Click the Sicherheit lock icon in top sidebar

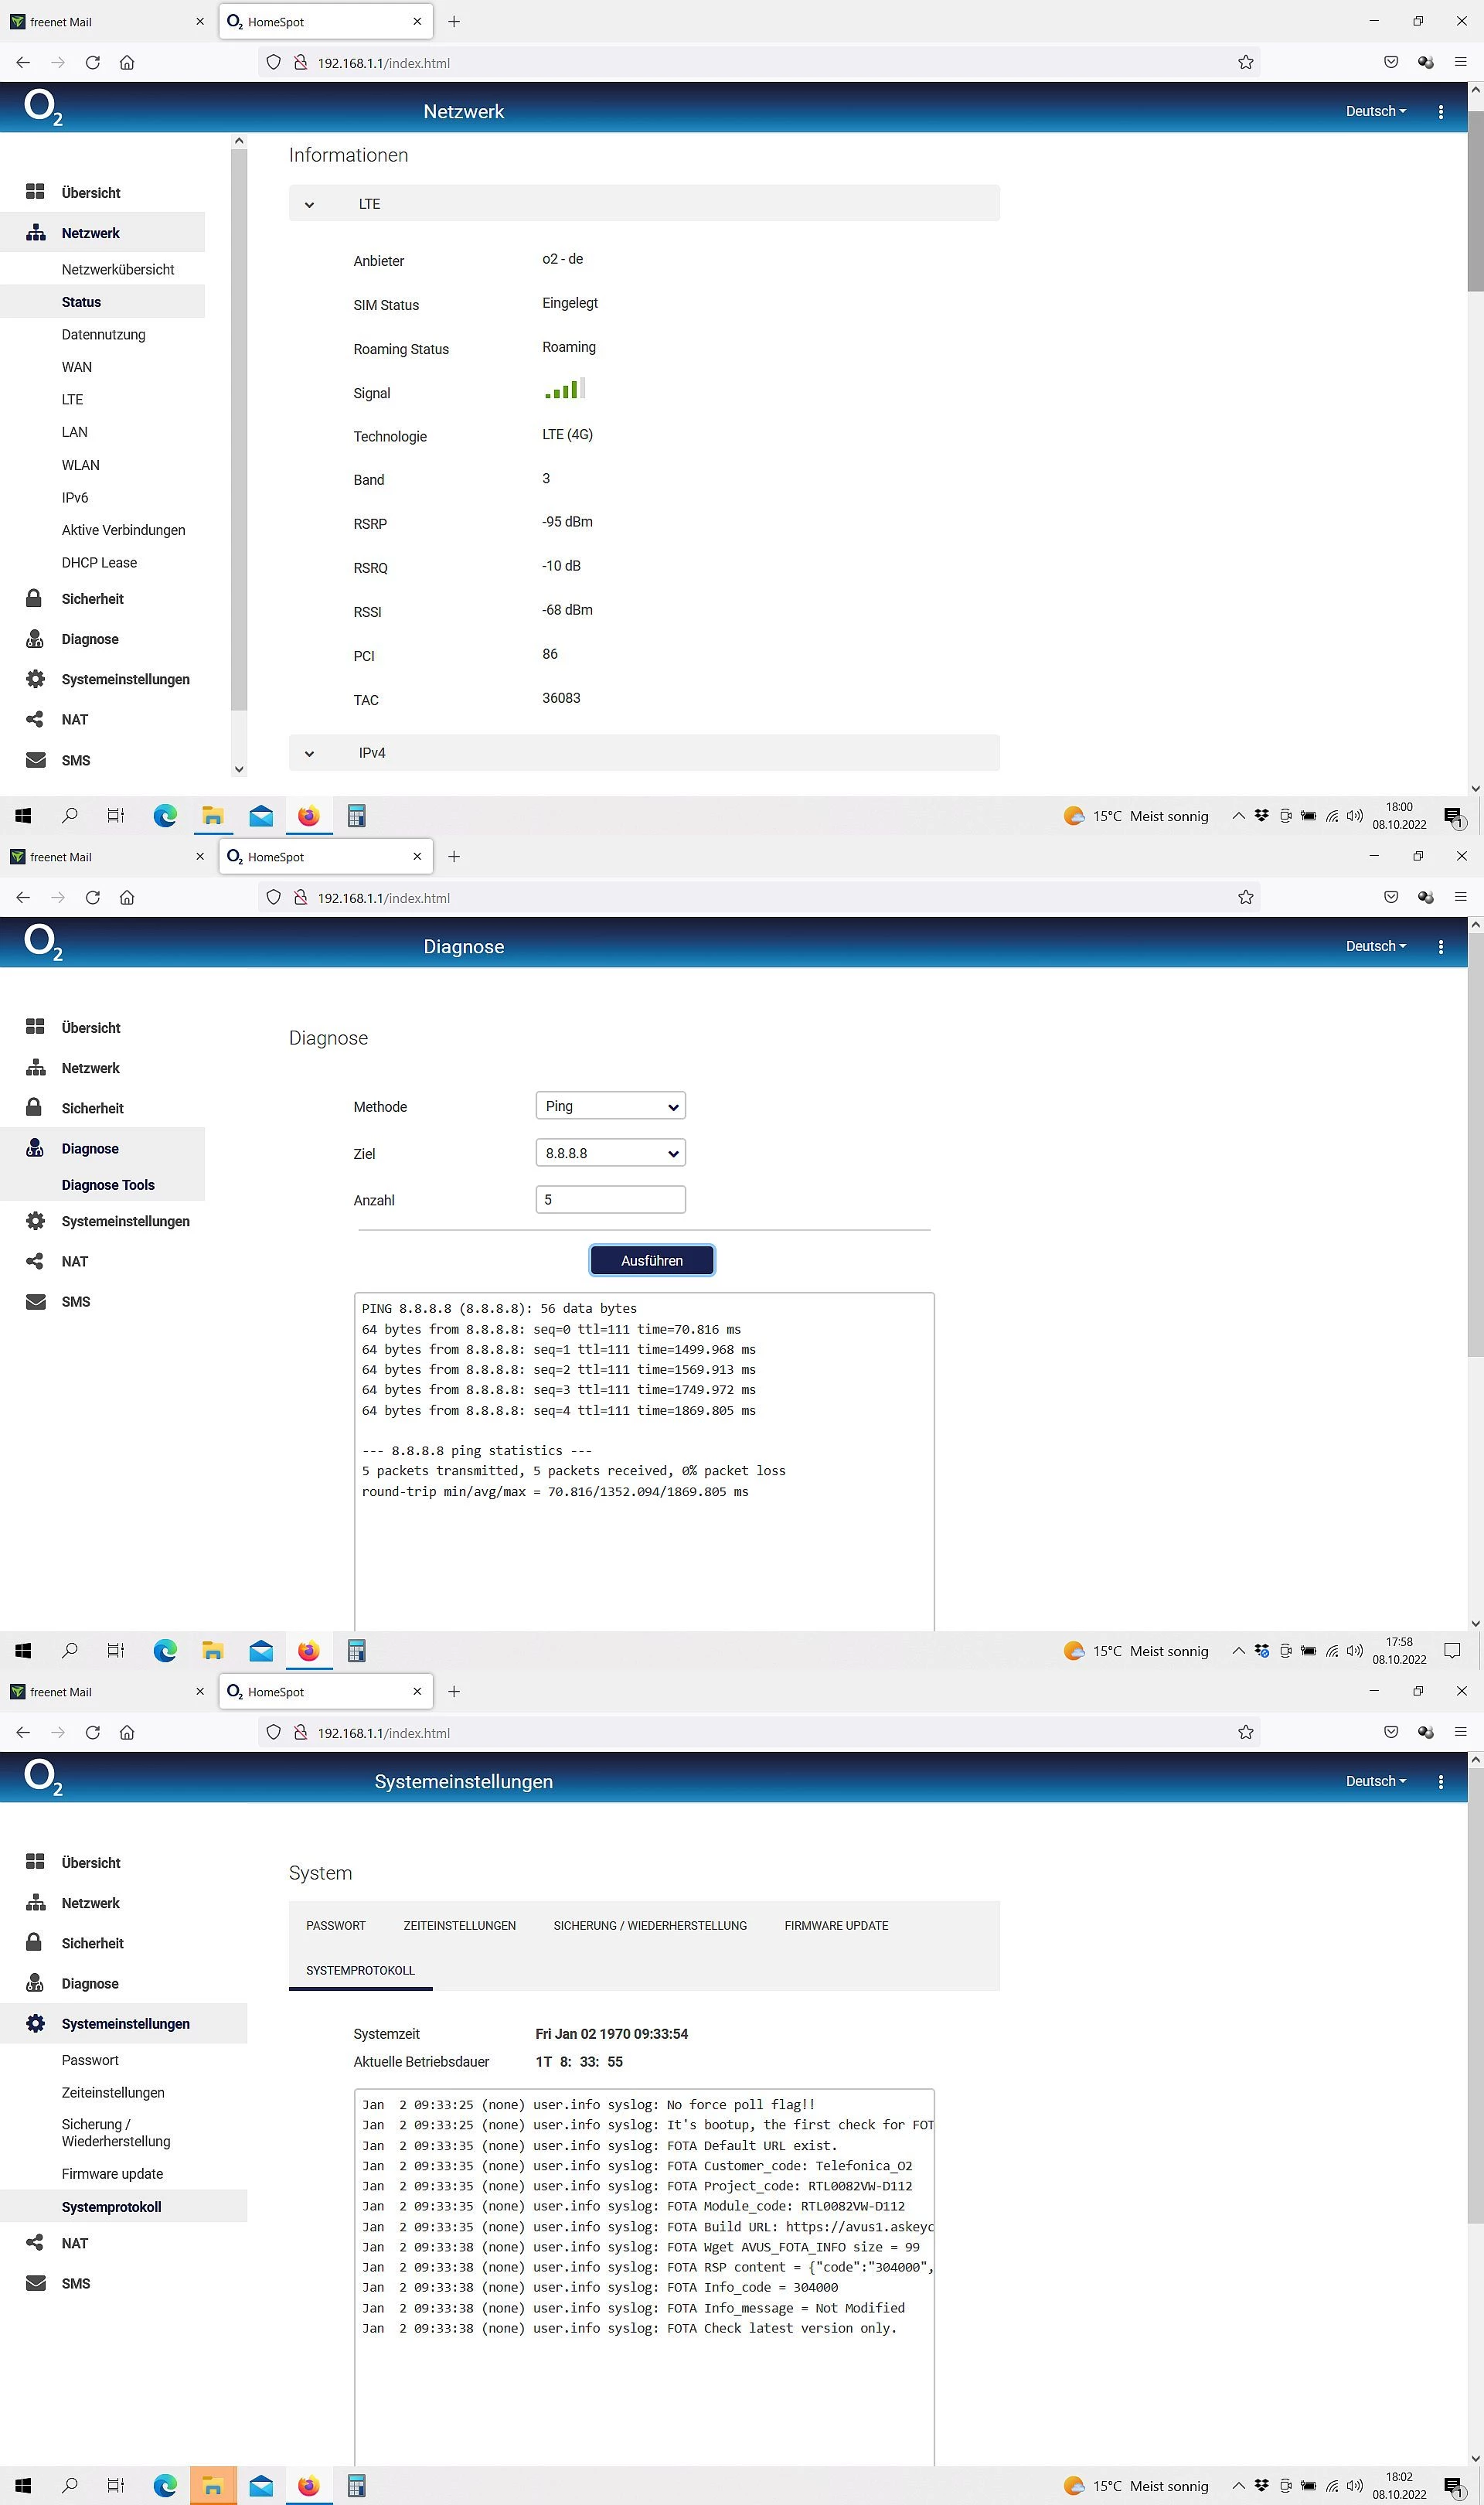(34, 598)
